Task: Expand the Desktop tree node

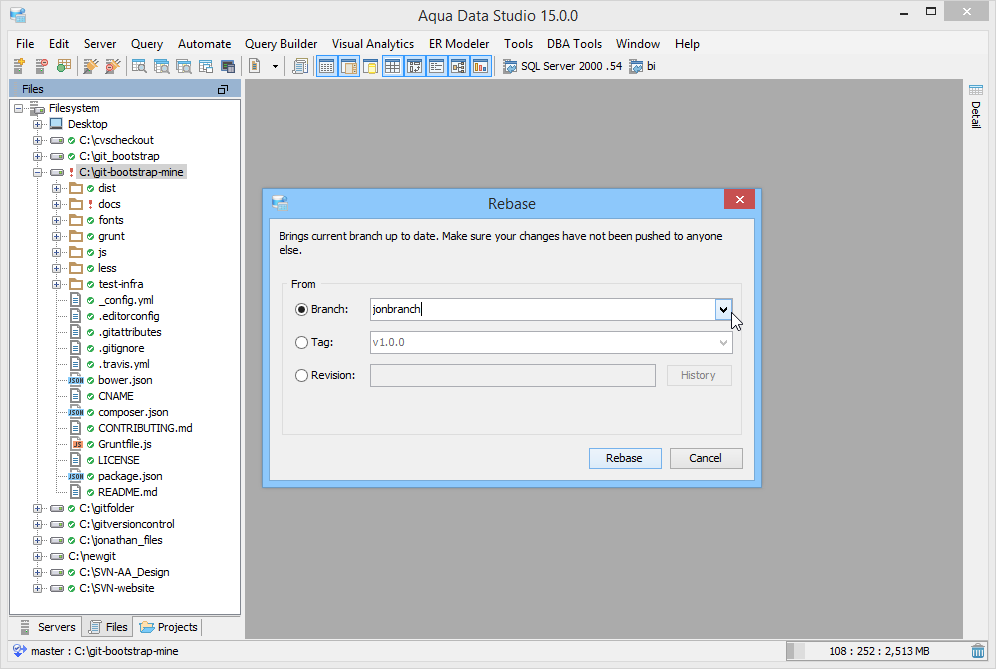Action: click(x=37, y=124)
